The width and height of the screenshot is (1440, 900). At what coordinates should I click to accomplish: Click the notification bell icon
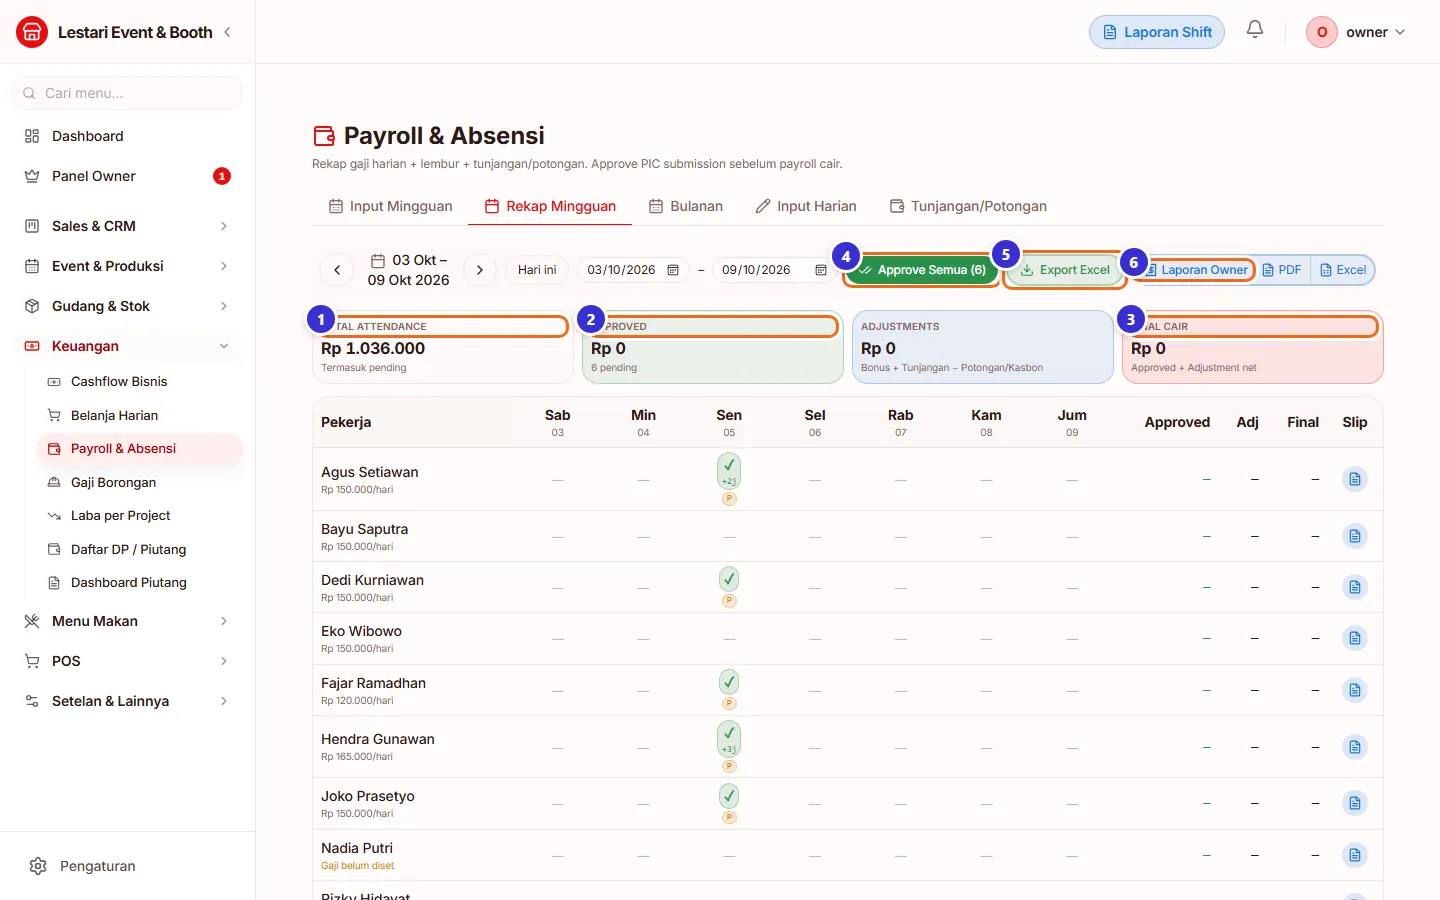click(1255, 30)
